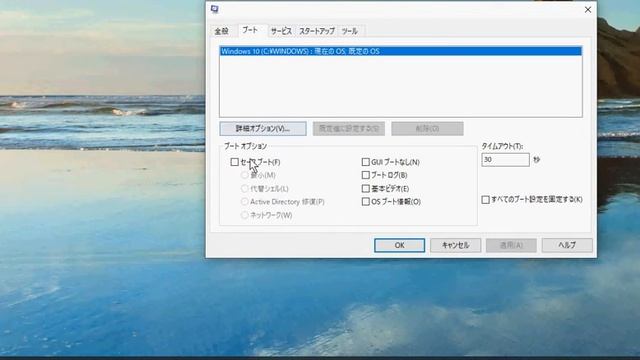
Task: Open 詳細オプション(V)... advanced options
Action: [263, 129]
